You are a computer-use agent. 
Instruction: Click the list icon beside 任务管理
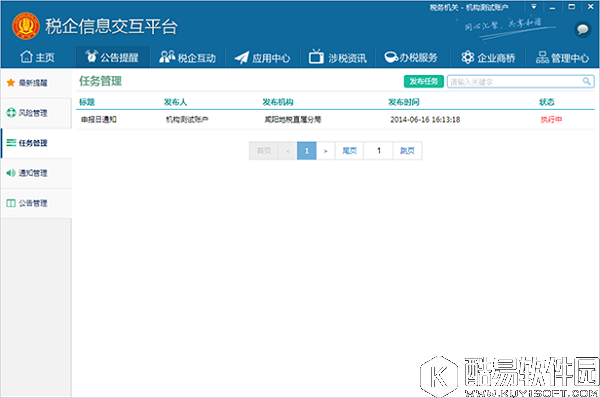(x=11, y=143)
